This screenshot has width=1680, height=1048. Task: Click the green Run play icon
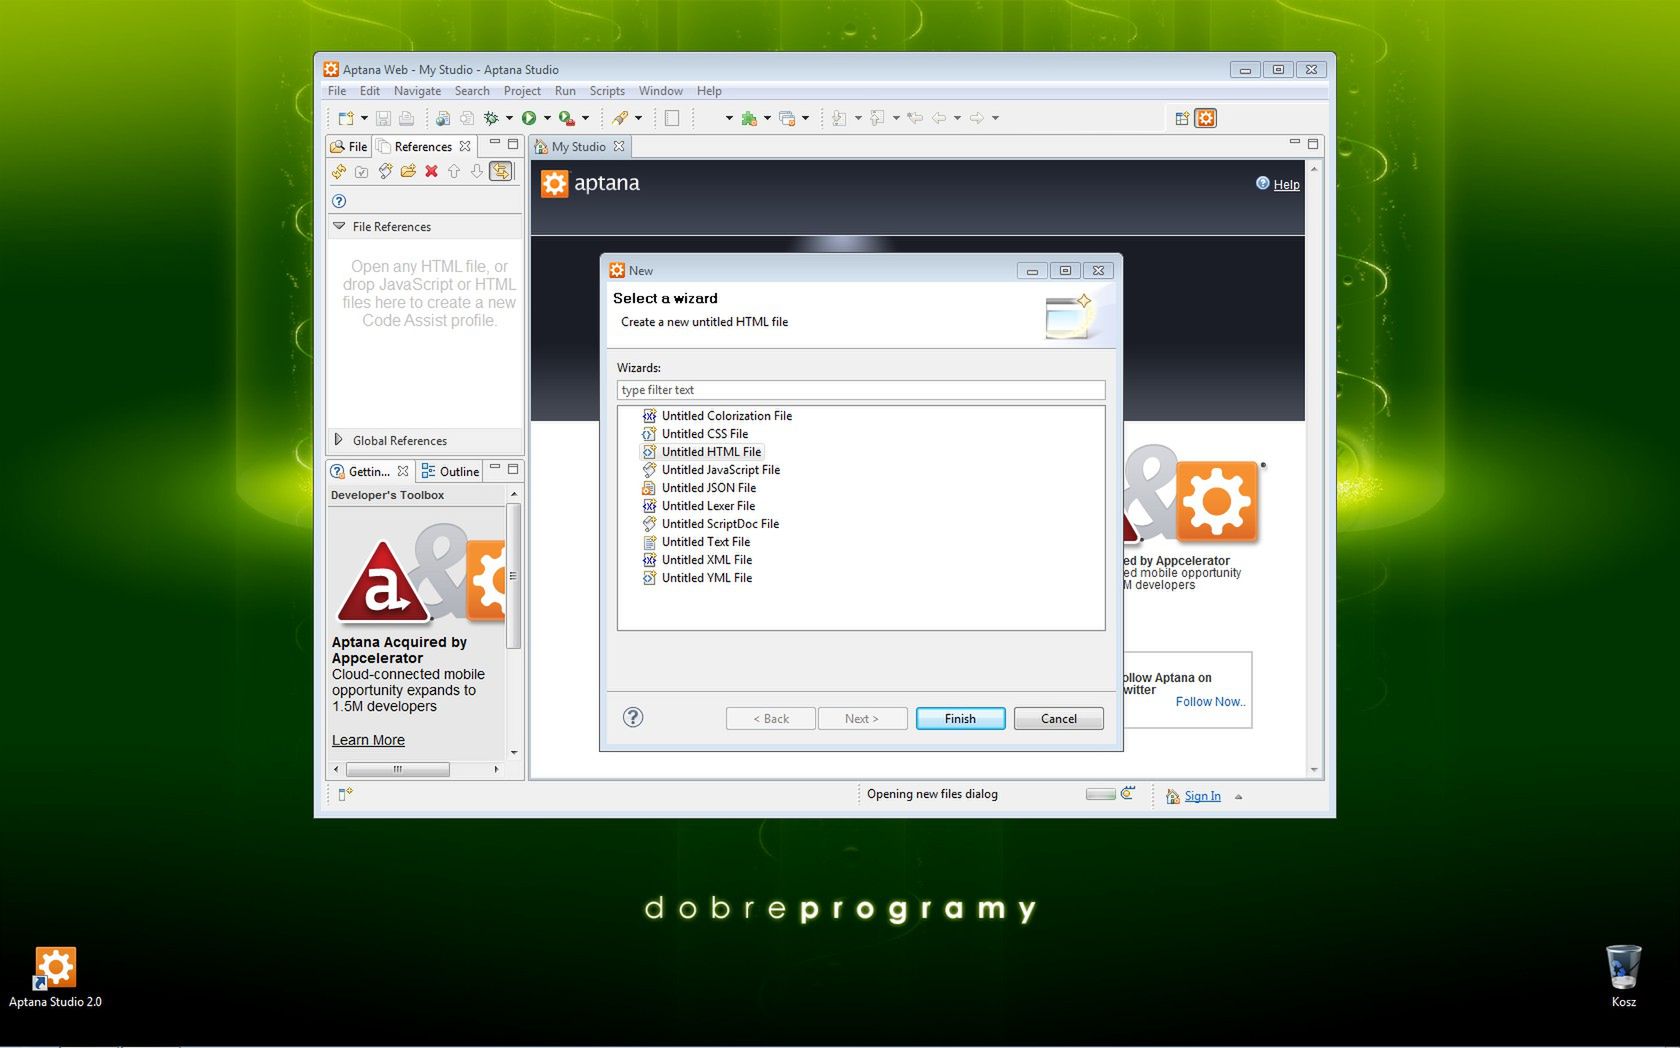click(529, 118)
